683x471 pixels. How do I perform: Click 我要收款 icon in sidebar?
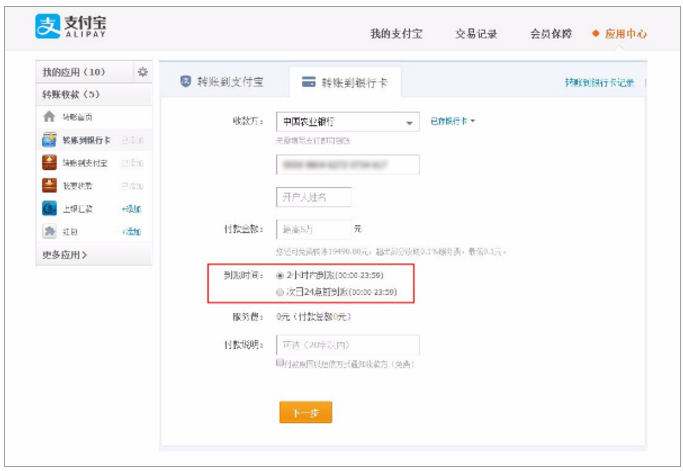pyautogui.click(x=49, y=185)
